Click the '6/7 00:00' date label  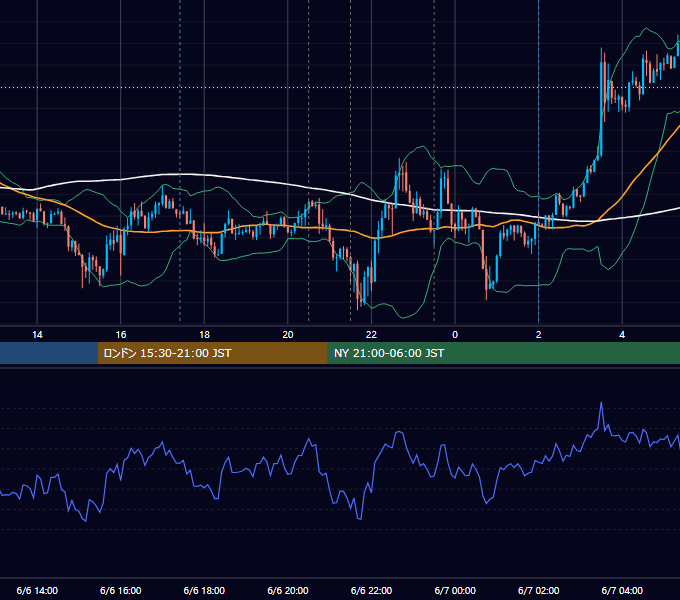[x=455, y=590]
